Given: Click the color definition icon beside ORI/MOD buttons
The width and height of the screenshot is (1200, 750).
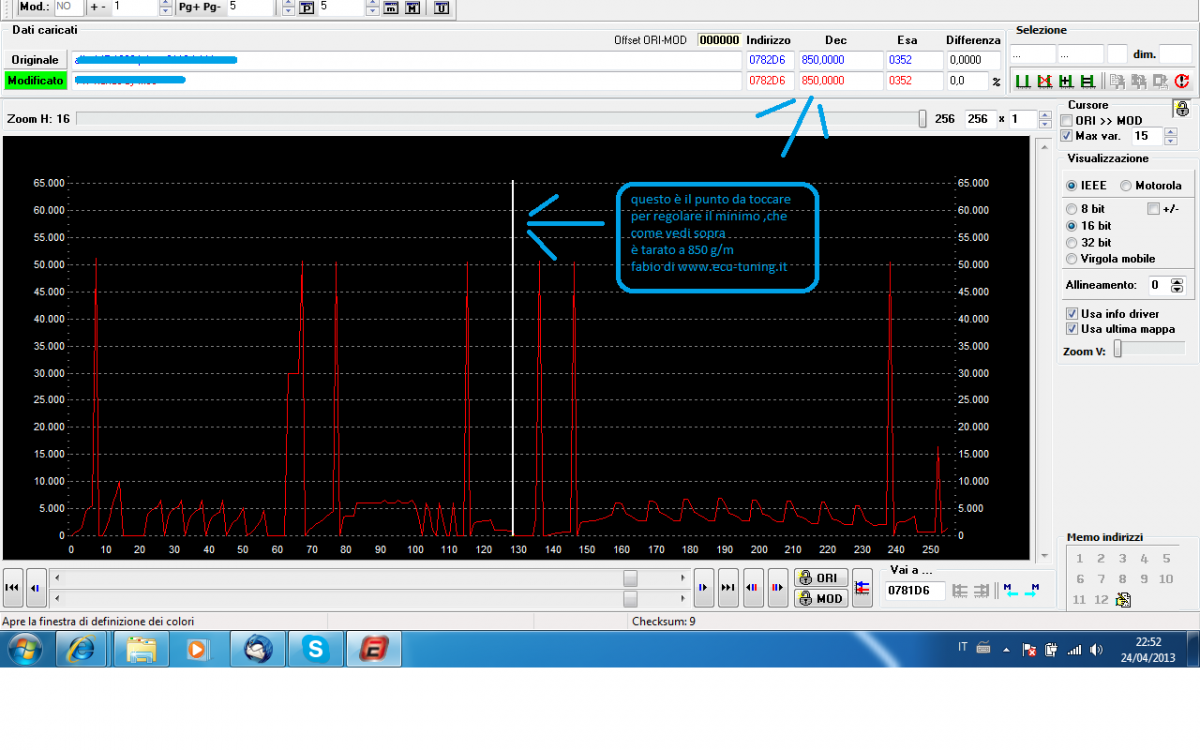Looking at the screenshot, I should 861,588.
